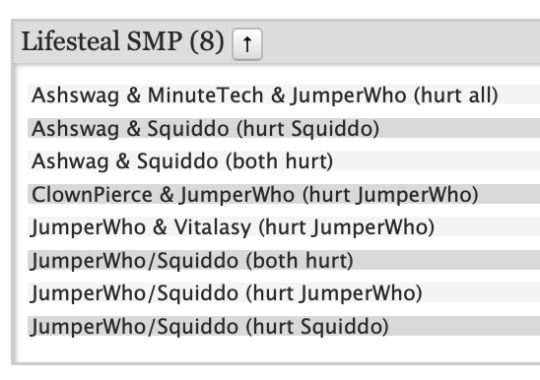Click the word JumperWho in the first row
This screenshot has width=540, height=380.
pyautogui.click(x=349, y=95)
